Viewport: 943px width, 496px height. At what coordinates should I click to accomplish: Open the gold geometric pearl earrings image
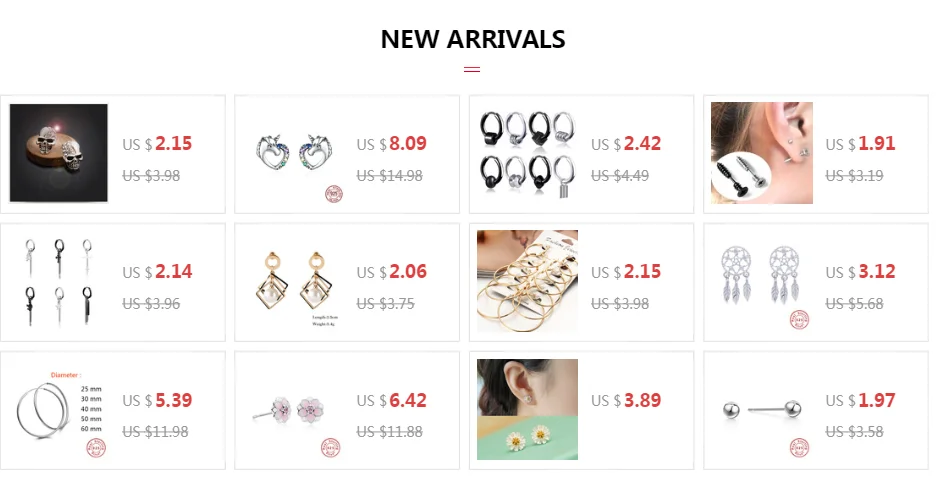coord(293,281)
